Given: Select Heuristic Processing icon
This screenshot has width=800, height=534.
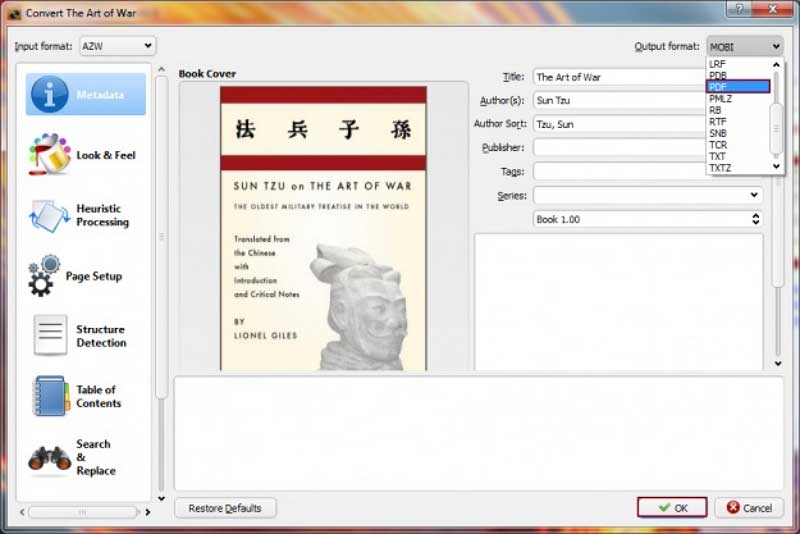Looking at the screenshot, I should (49, 216).
